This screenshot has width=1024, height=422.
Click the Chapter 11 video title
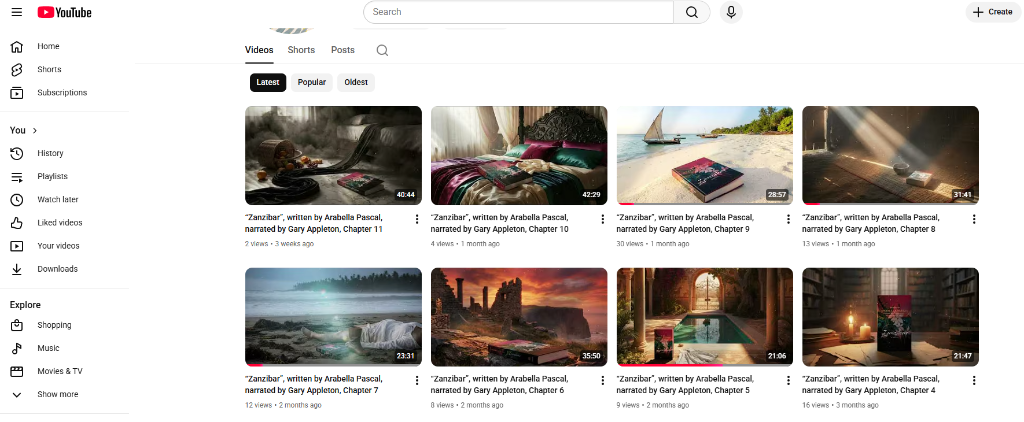313,223
